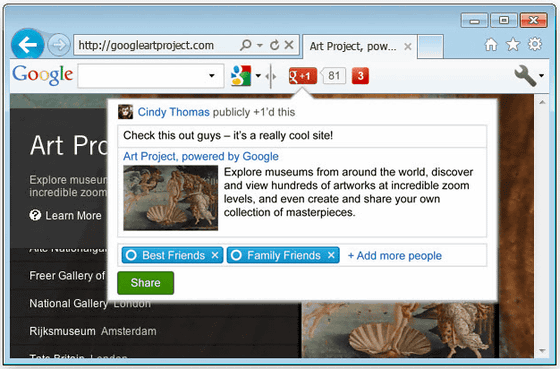The width and height of the screenshot is (560, 369).
Task: Refresh the page with the reload icon
Action: 274,45
